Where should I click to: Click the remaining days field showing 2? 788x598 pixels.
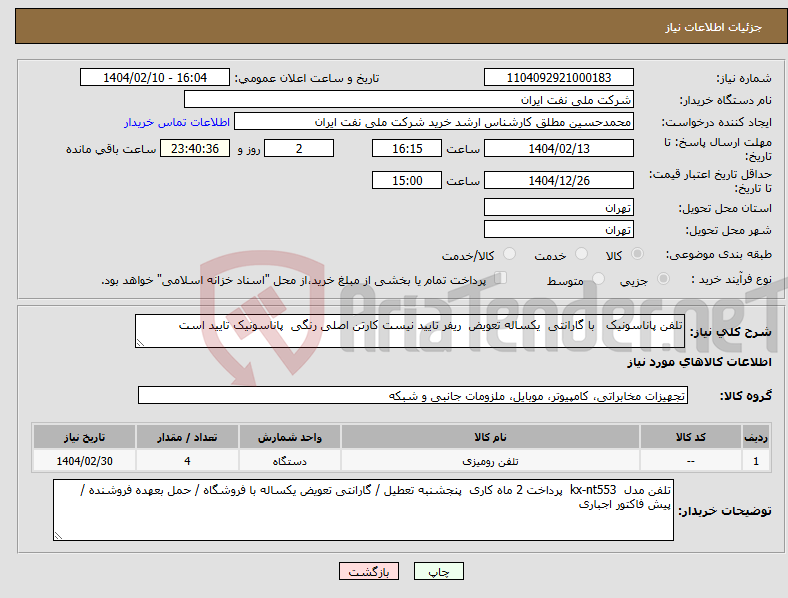click(x=299, y=148)
